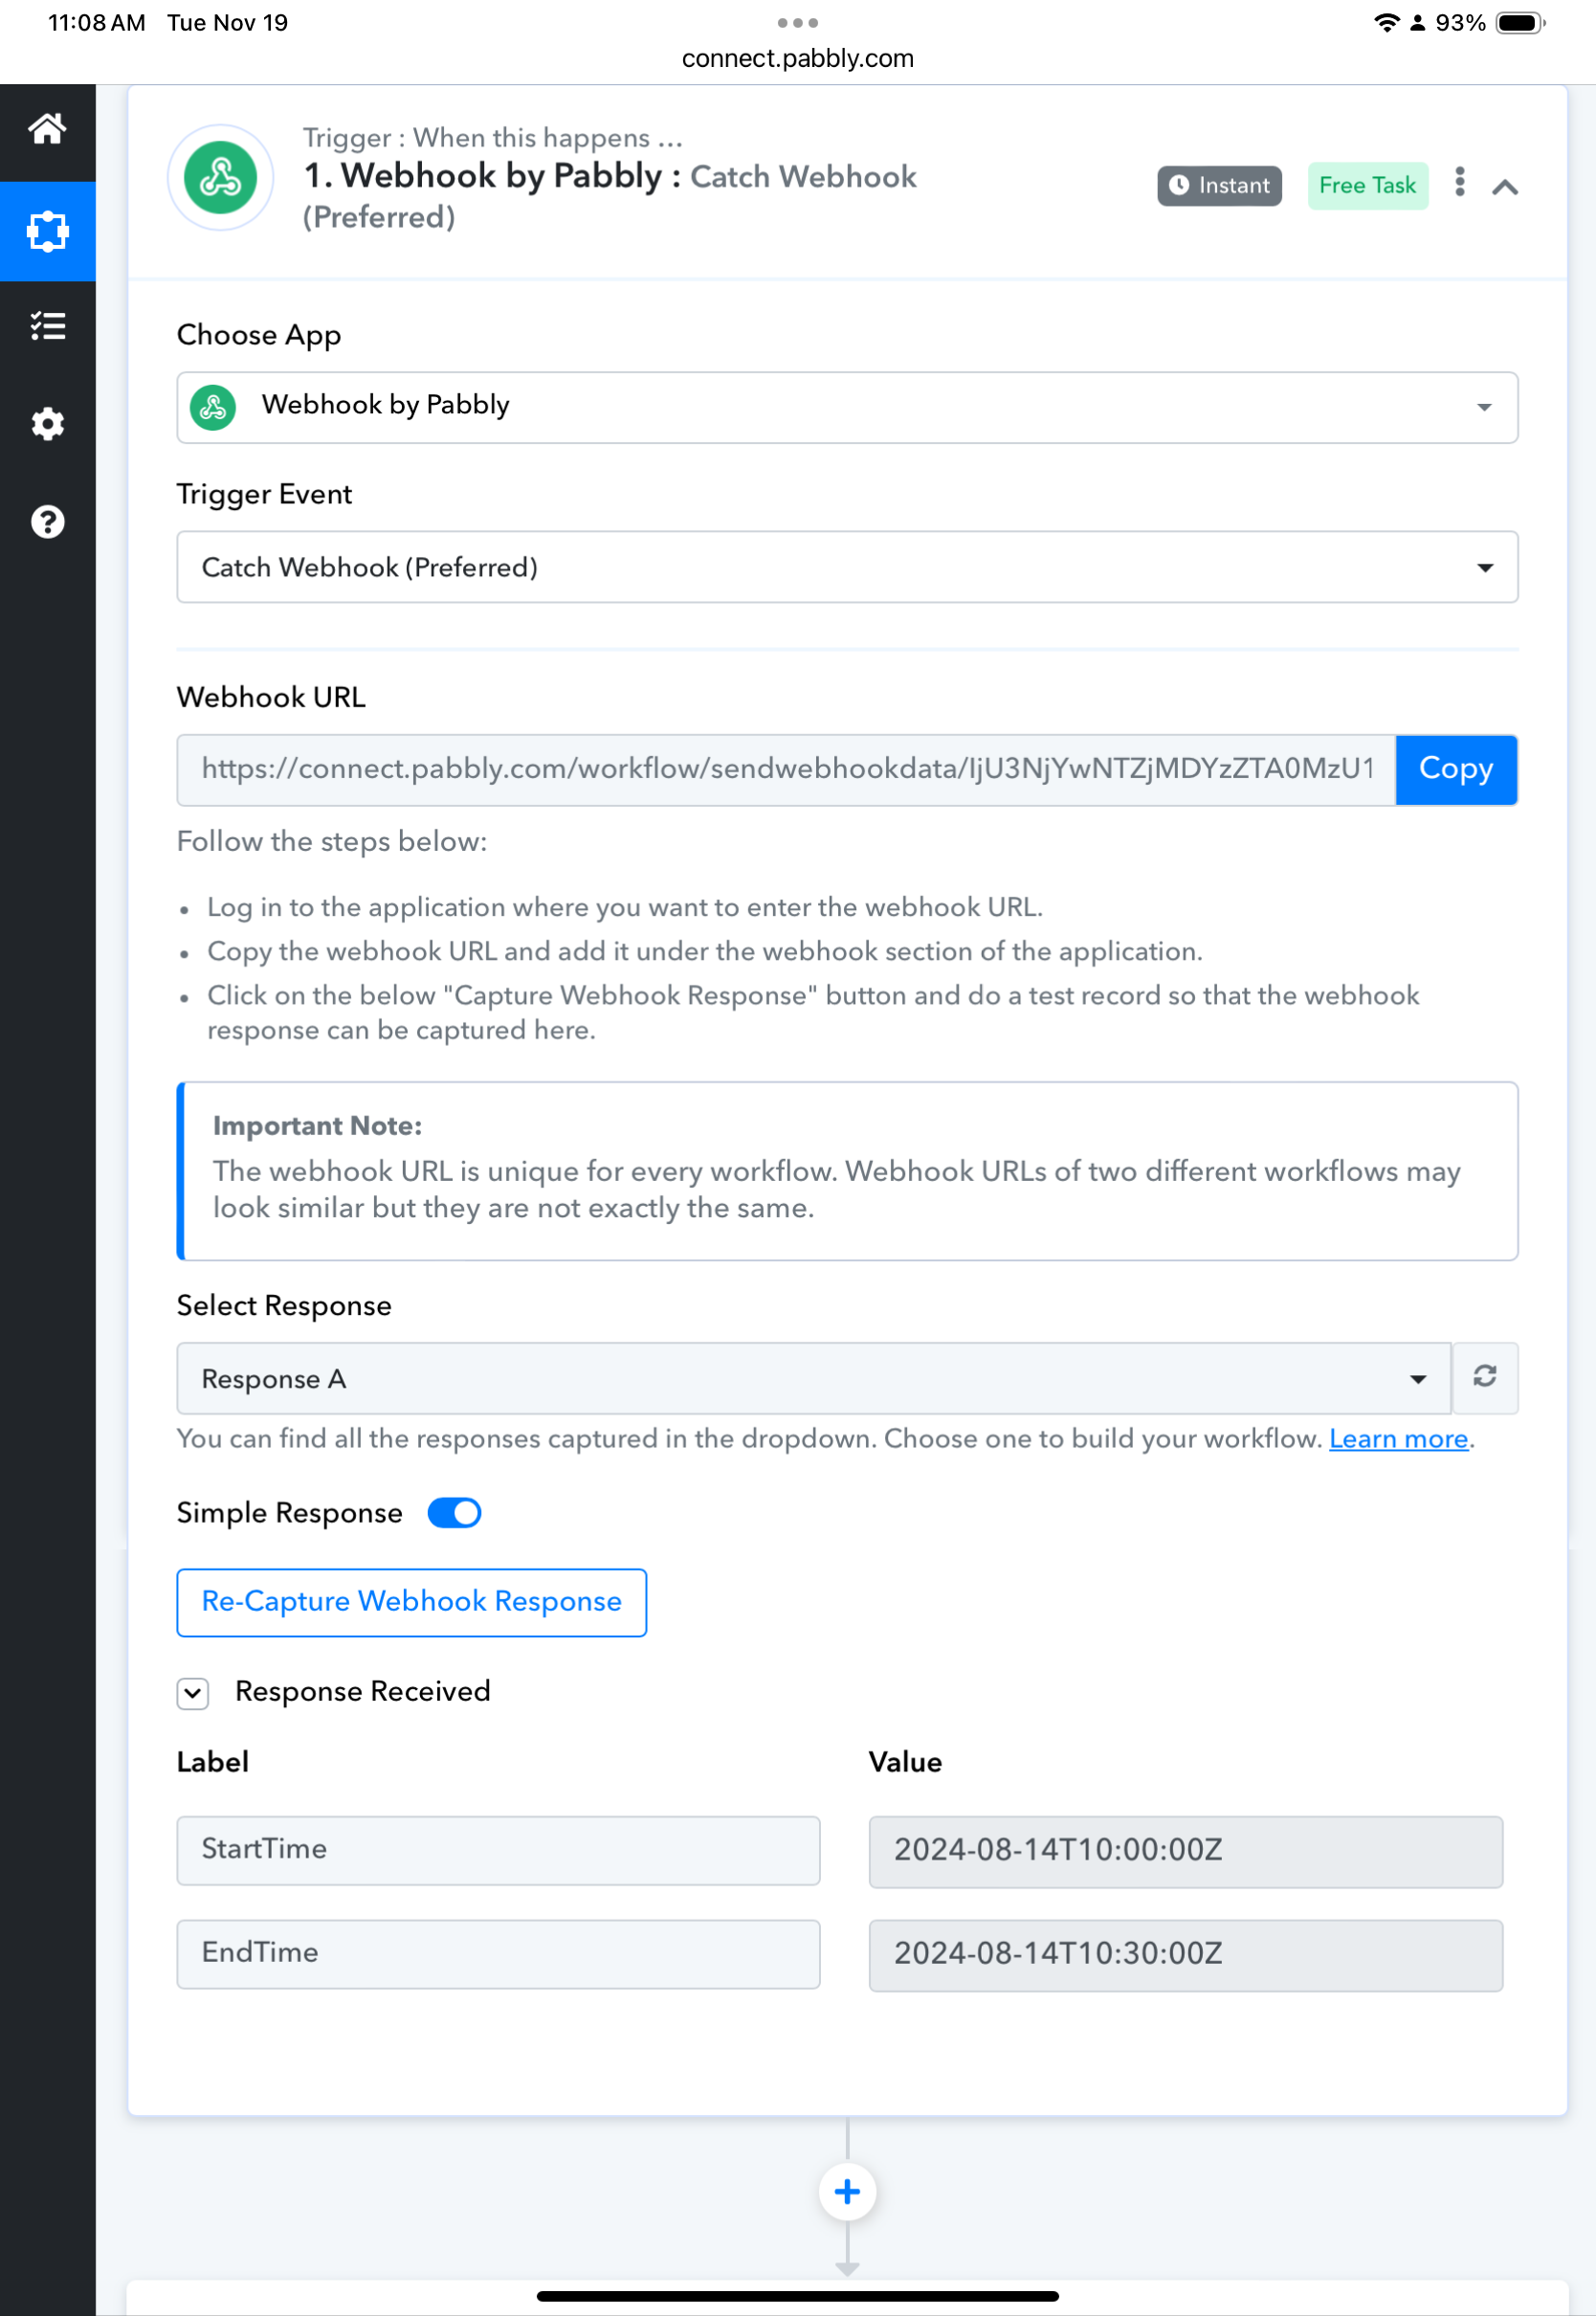Open the Select Response dropdown
1596x2316 pixels.
click(814, 1378)
